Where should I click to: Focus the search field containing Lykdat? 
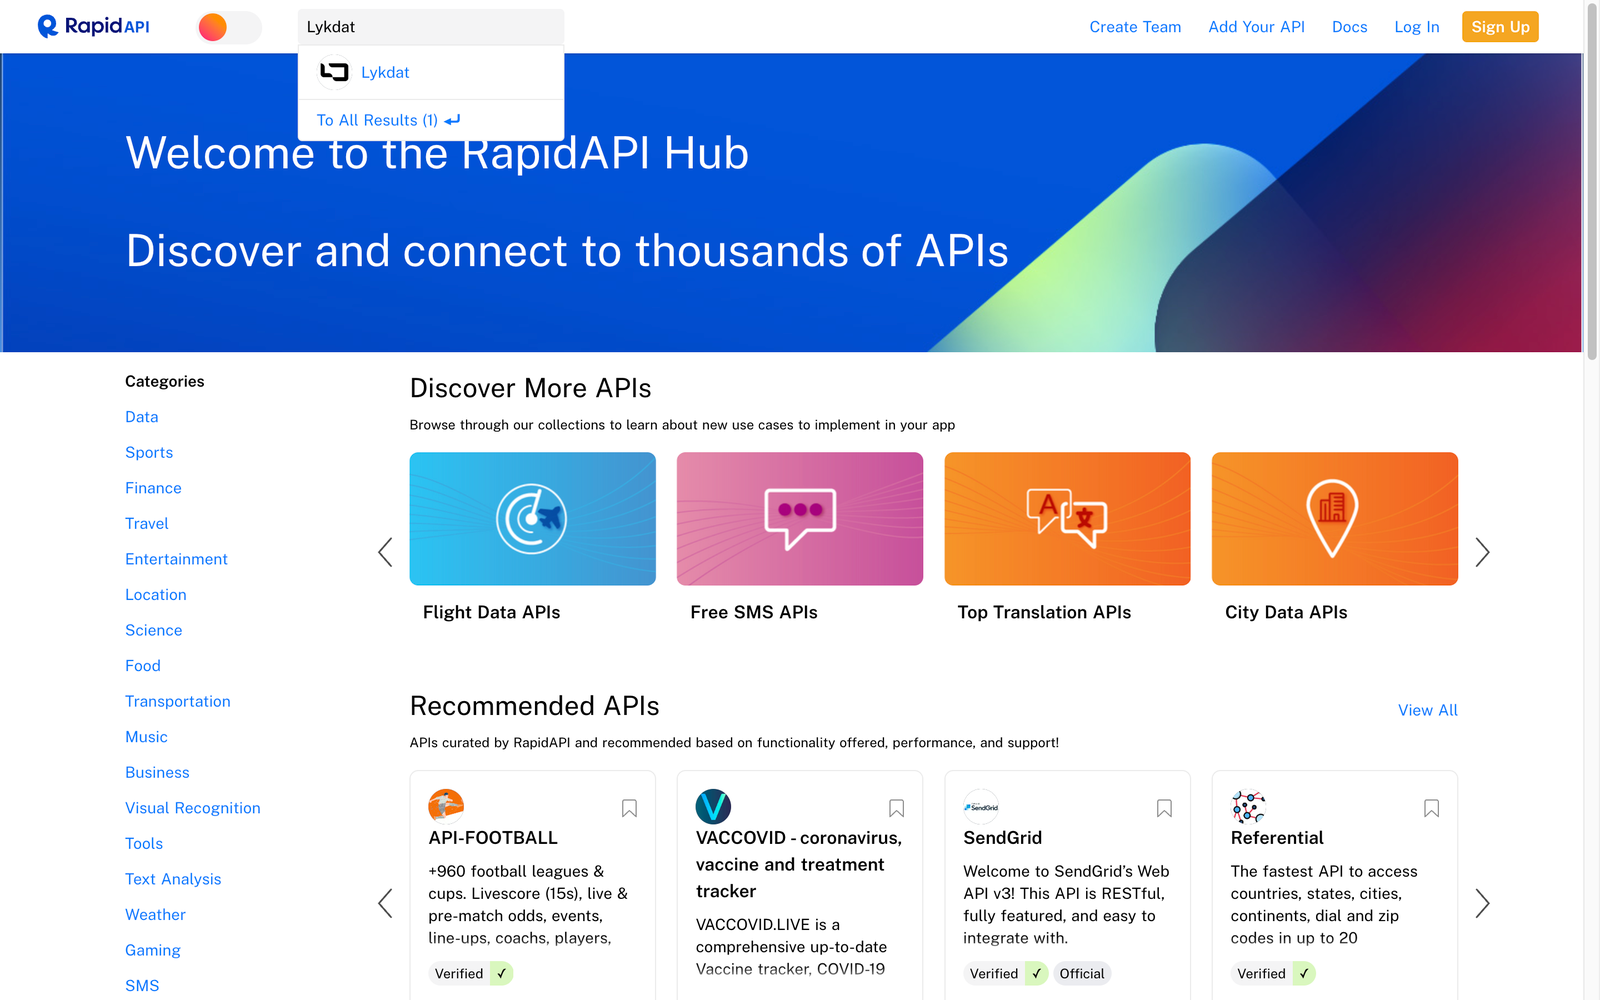pyautogui.click(x=431, y=27)
